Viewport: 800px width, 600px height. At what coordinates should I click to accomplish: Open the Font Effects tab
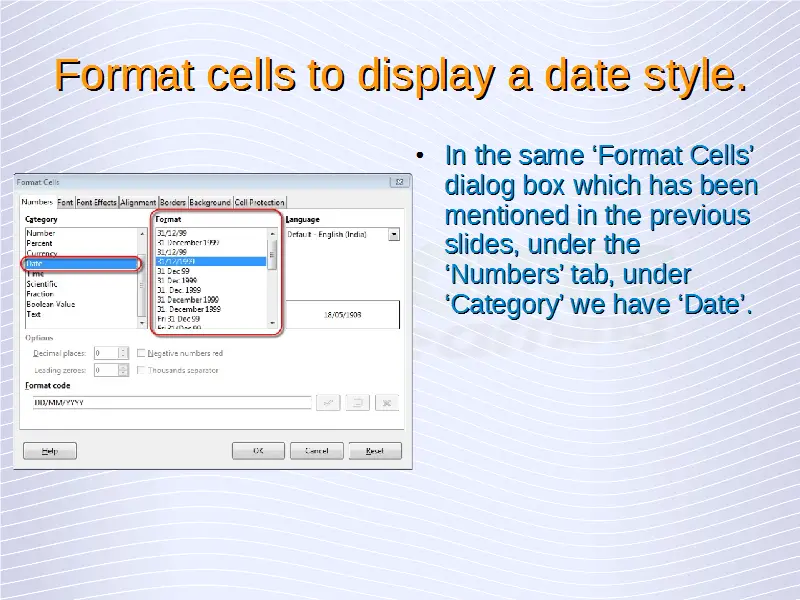(97, 202)
